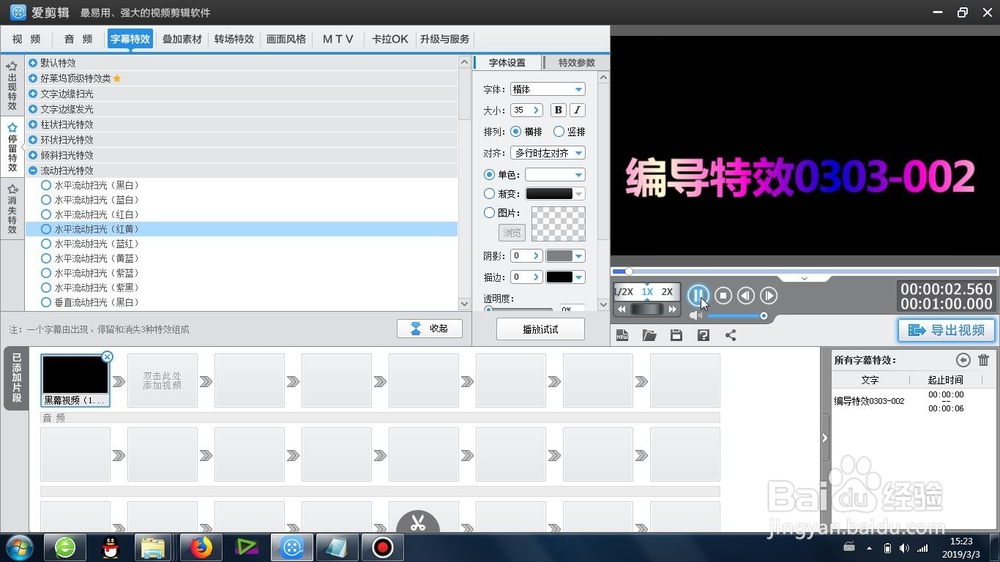The height and width of the screenshot is (562, 1000).
Task: Remove 黑幕视频 clip via its X icon
Action: point(107,357)
